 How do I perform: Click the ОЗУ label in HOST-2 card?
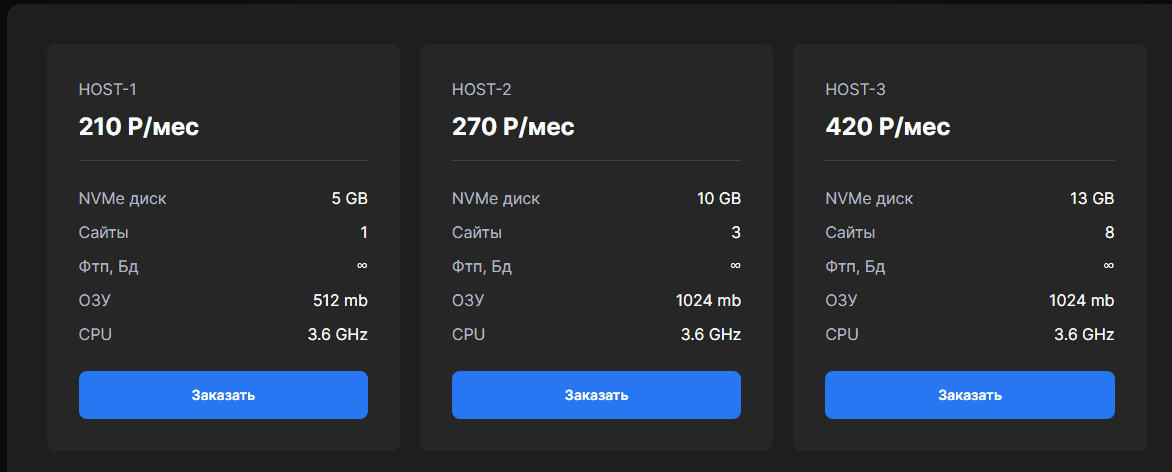[x=468, y=300]
